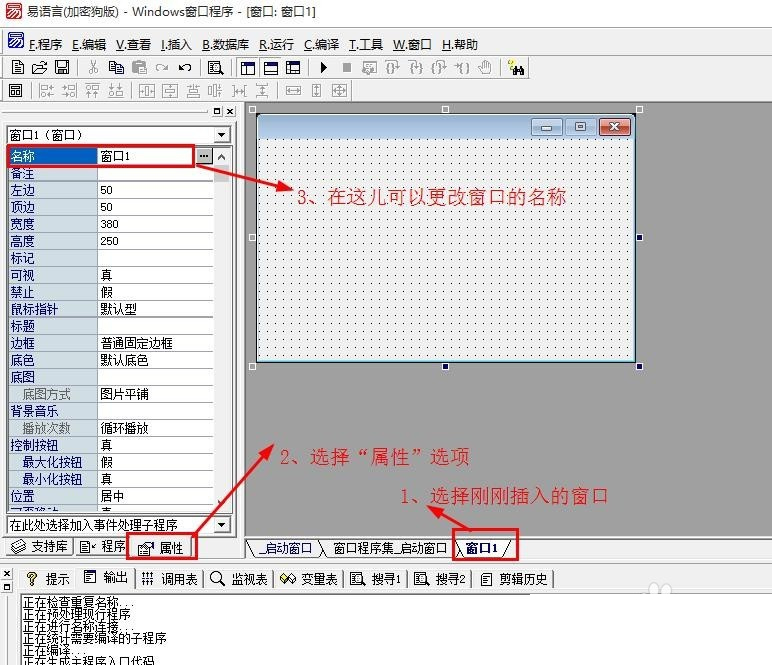This screenshot has height=665, width=772.
Task: Open the I.插入 menu
Action: tap(176, 45)
